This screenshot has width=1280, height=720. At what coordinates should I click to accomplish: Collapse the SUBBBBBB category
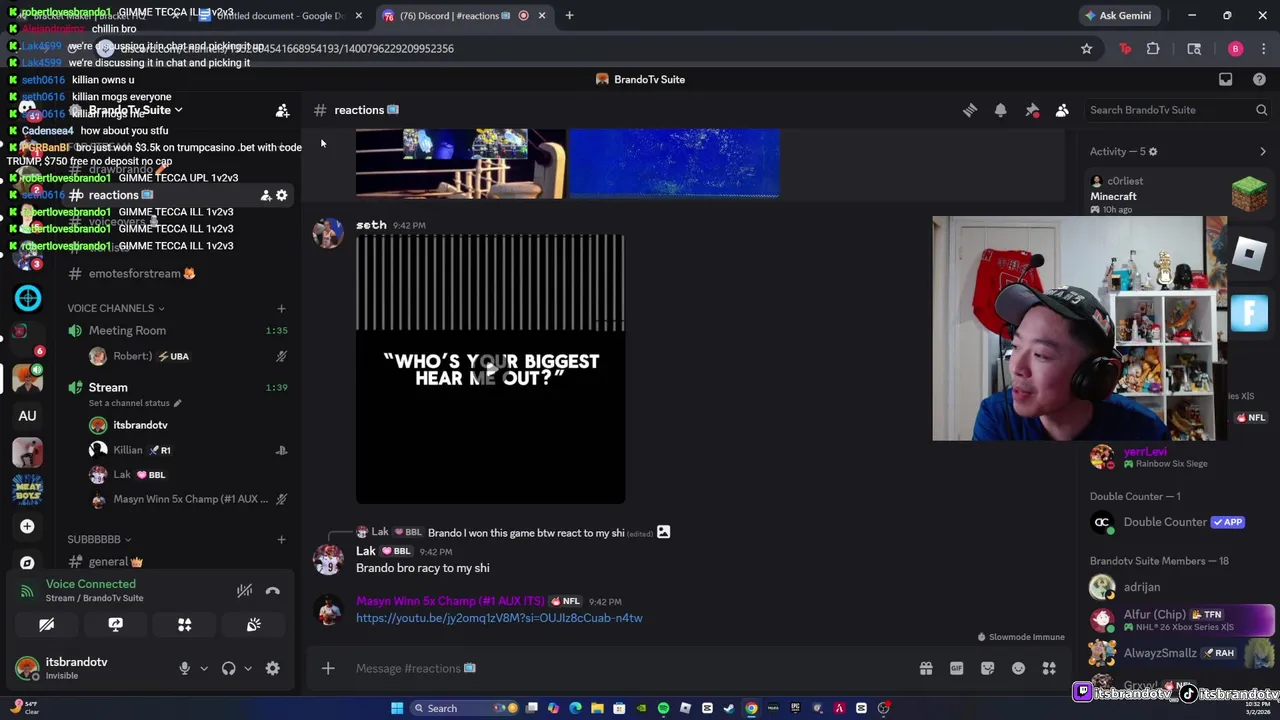click(99, 540)
